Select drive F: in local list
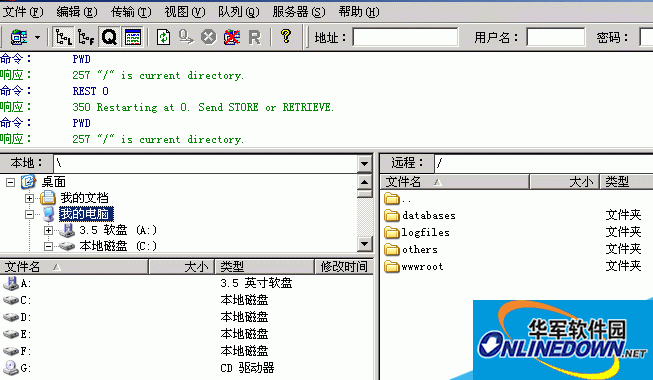653x380 pixels. (17, 351)
